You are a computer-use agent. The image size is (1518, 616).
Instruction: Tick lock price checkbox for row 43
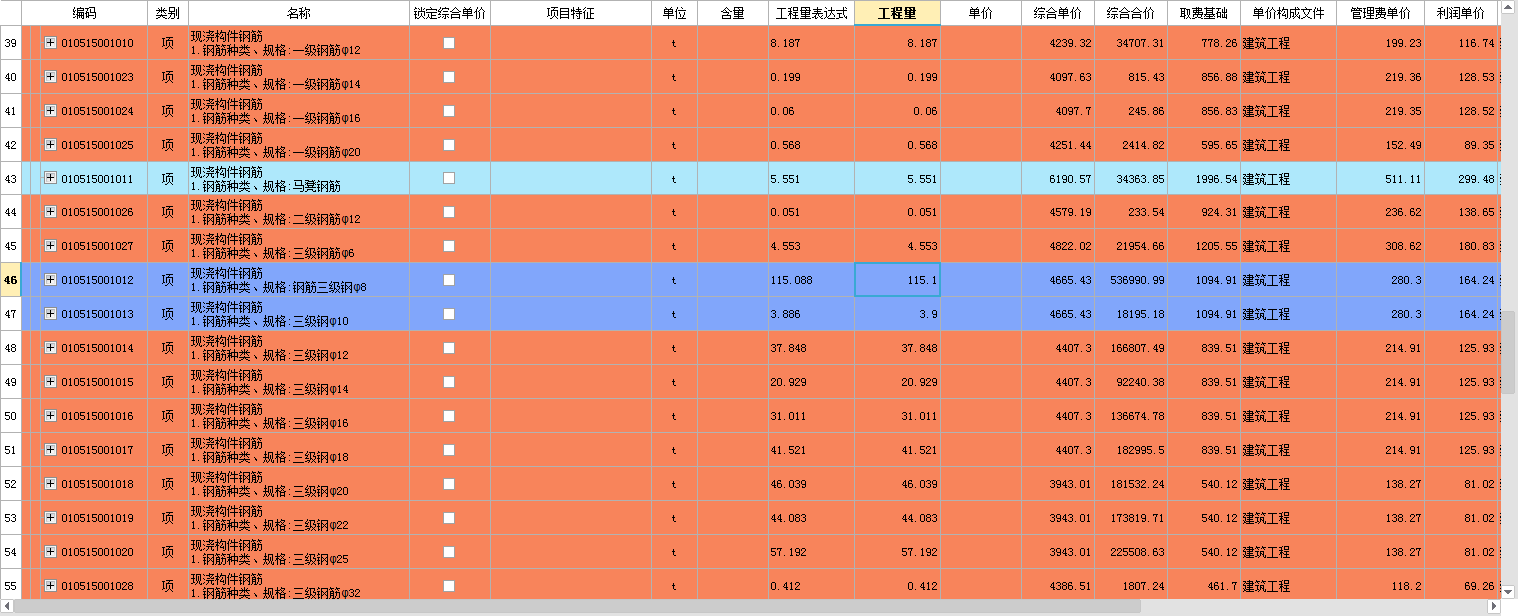(449, 178)
